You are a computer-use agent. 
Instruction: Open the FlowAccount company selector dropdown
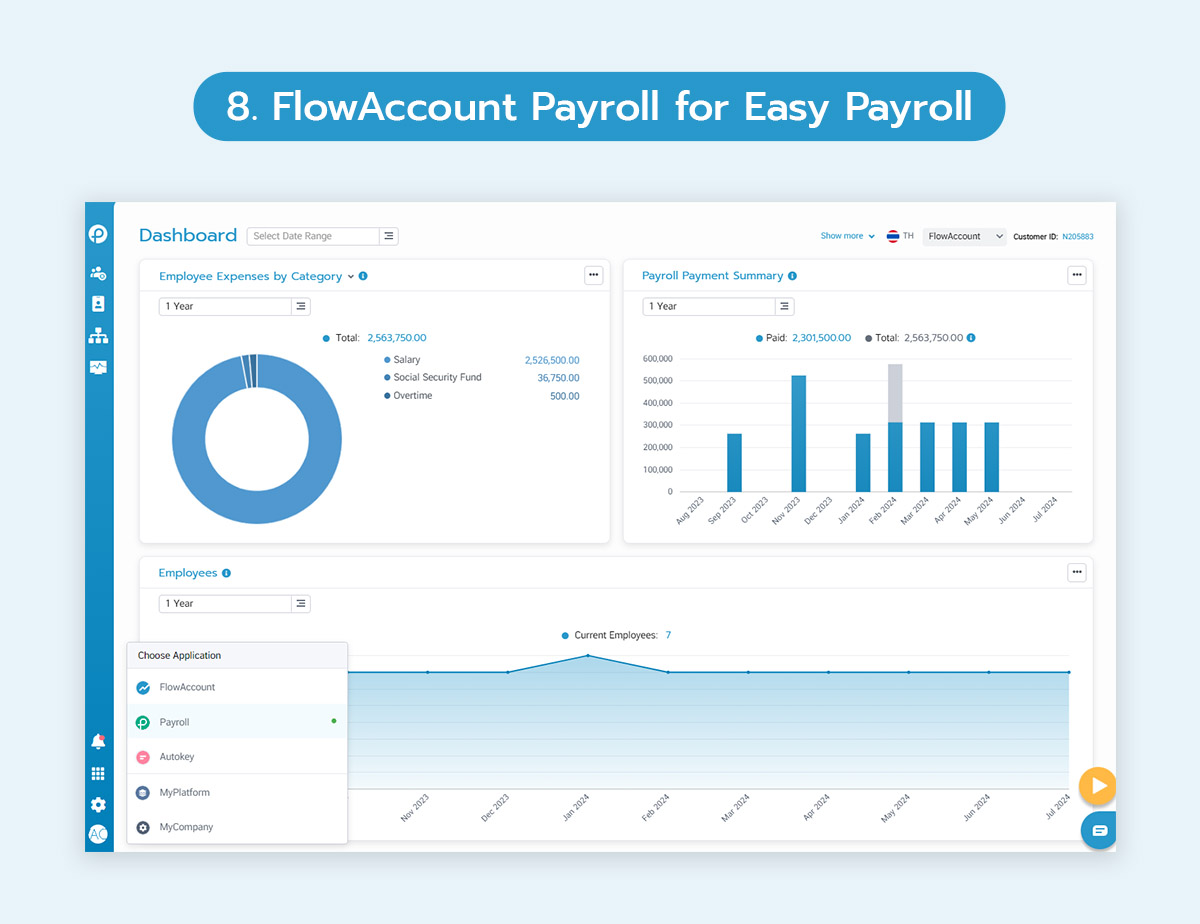click(x=964, y=236)
